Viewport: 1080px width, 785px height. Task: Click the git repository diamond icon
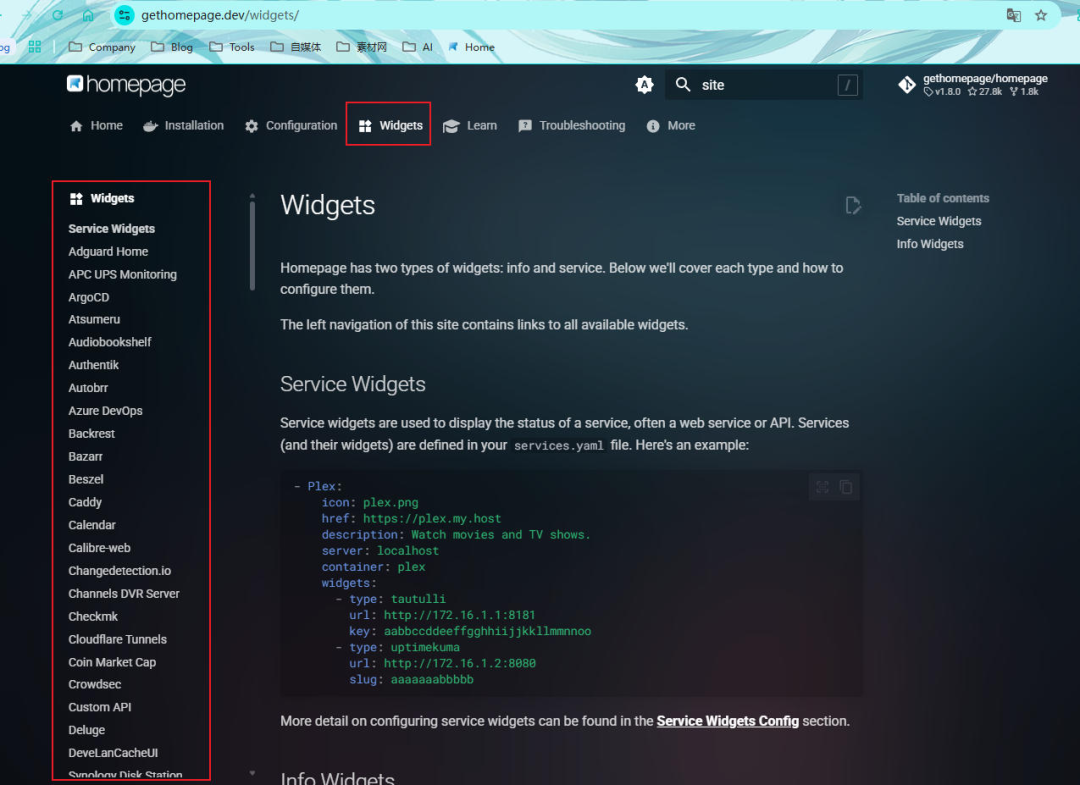coord(907,85)
